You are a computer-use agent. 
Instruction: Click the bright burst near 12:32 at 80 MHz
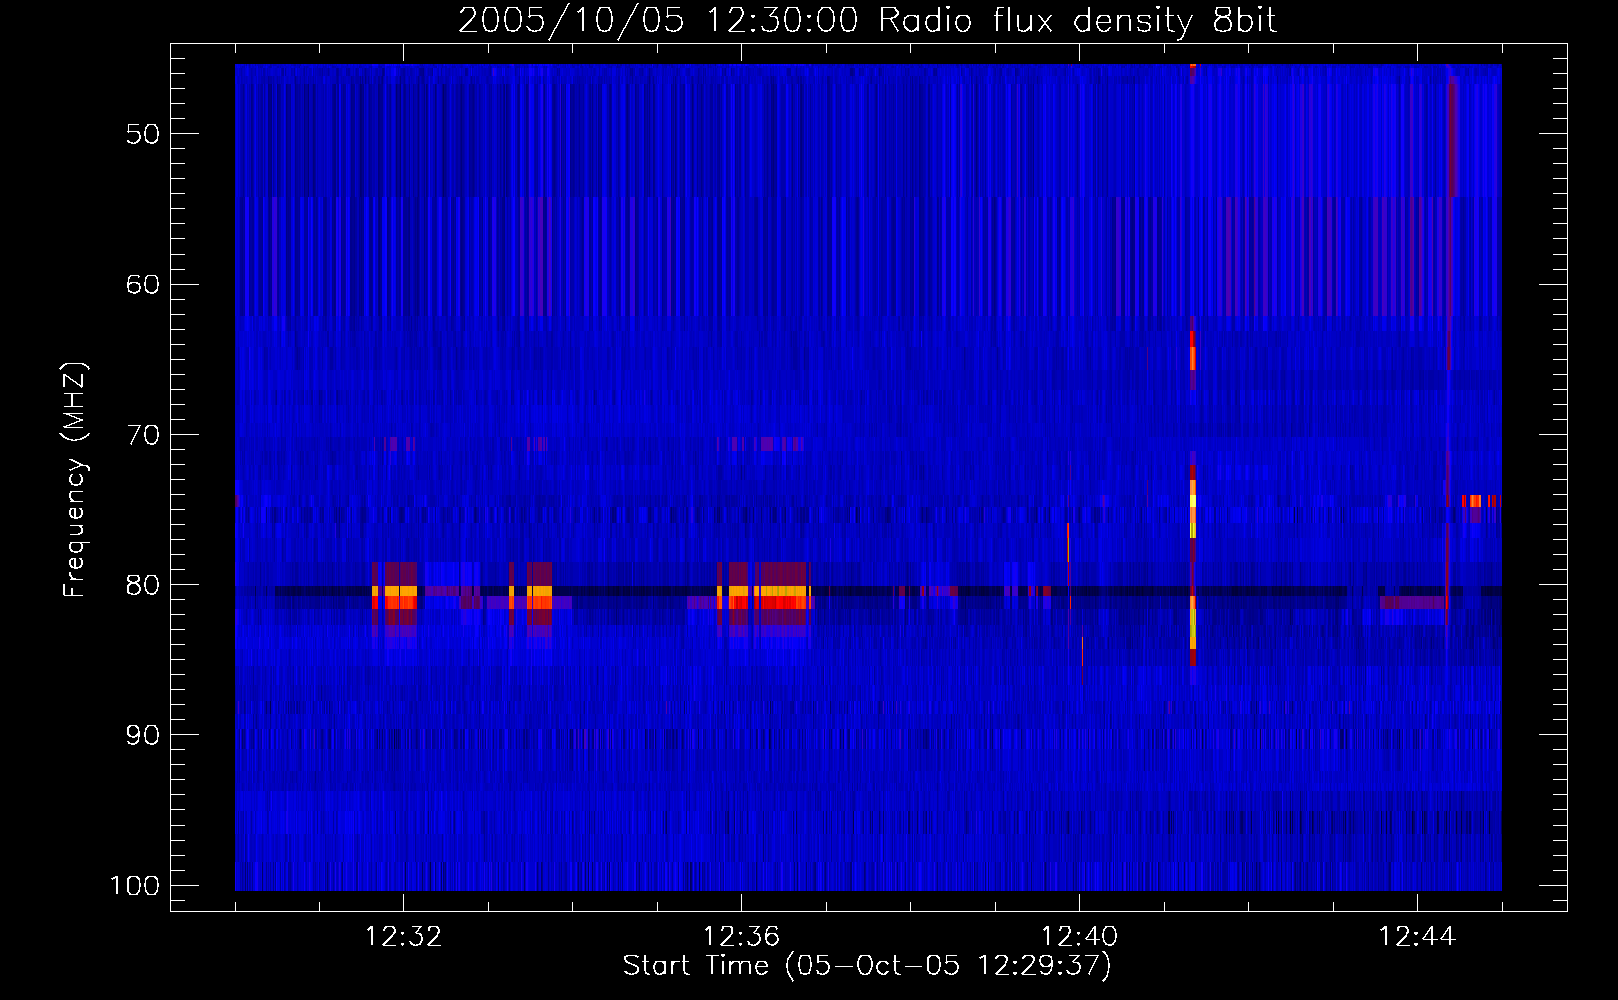click(395, 598)
